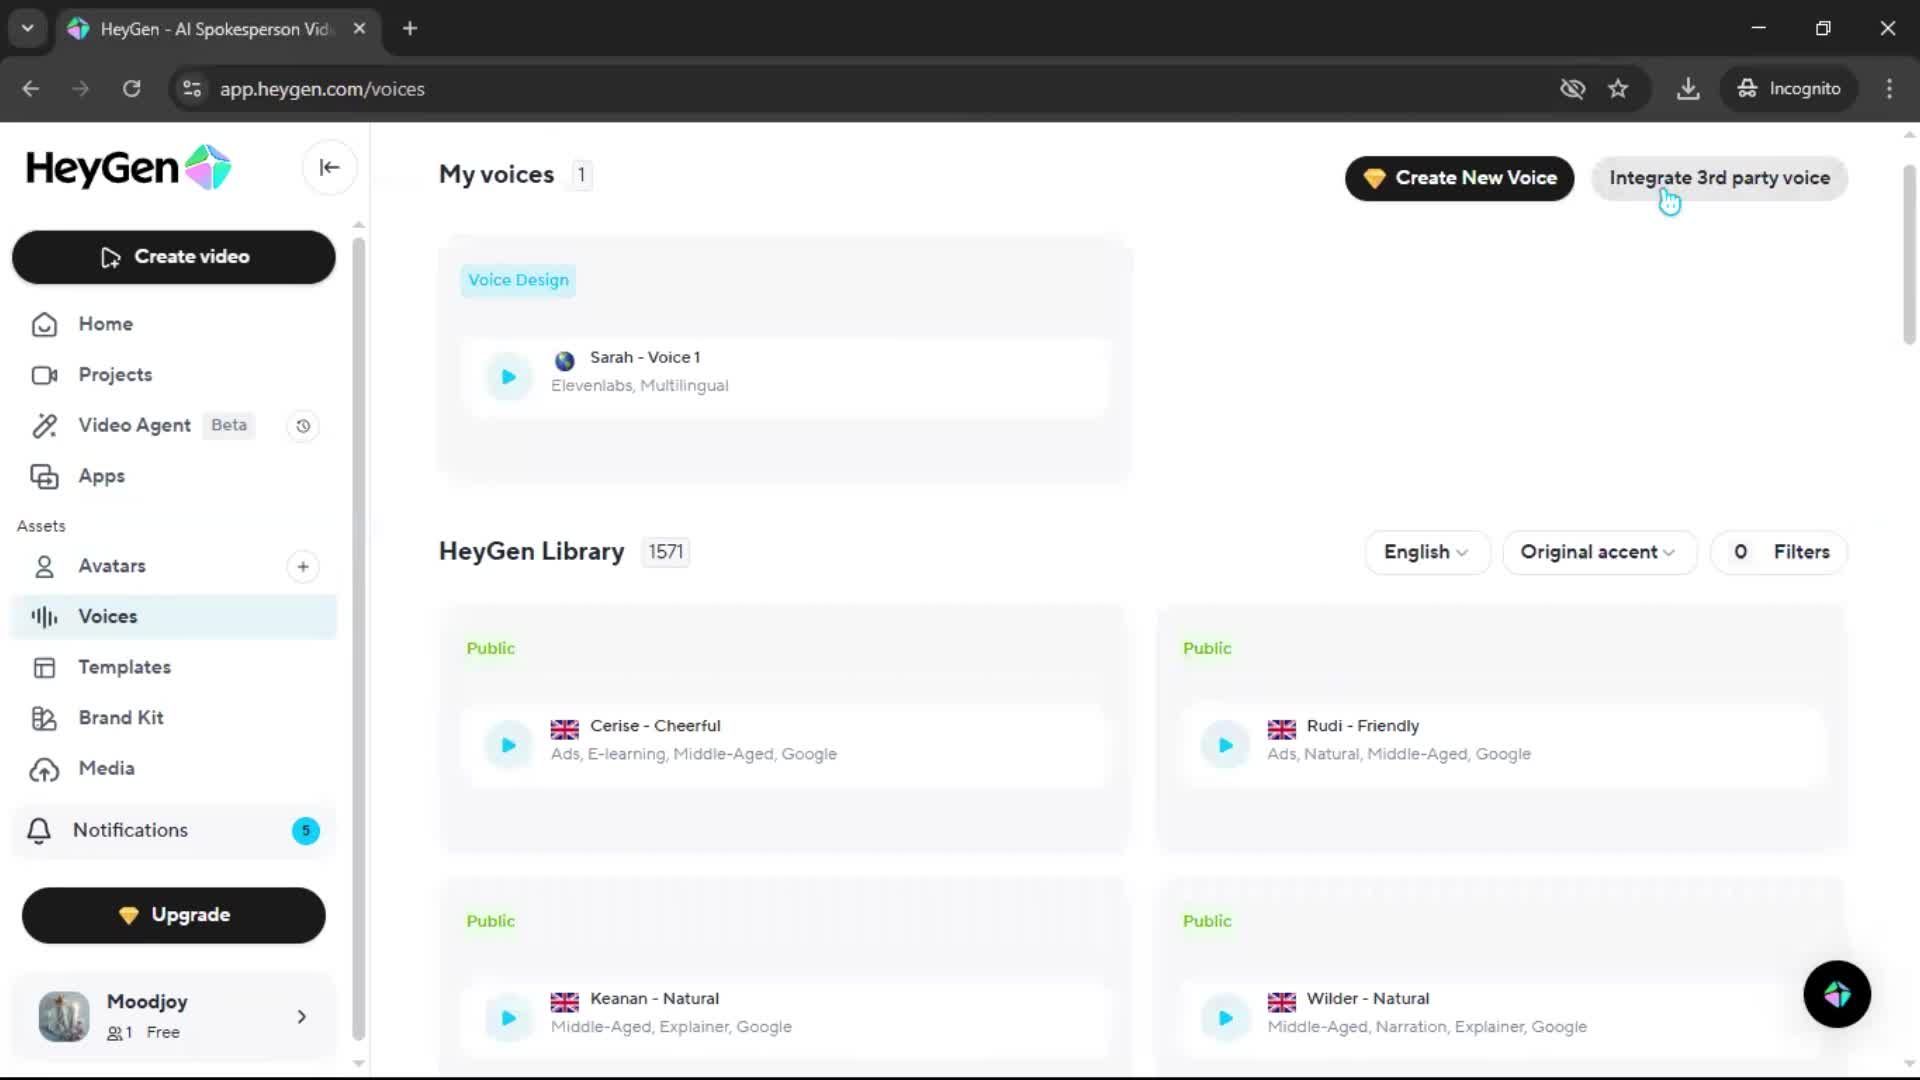Click Create New Voice button

(x=1459, y=178)
